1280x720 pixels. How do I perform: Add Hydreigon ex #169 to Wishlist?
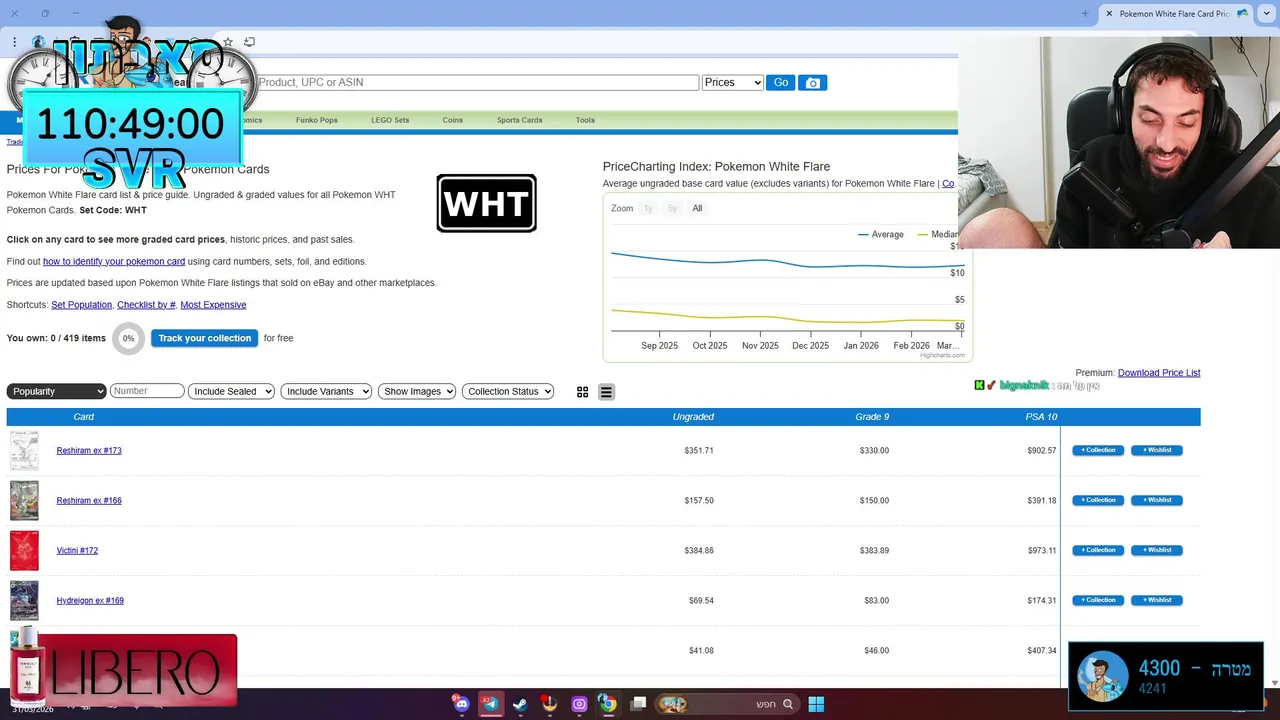pyautogui.click(x=1157, y=600)
